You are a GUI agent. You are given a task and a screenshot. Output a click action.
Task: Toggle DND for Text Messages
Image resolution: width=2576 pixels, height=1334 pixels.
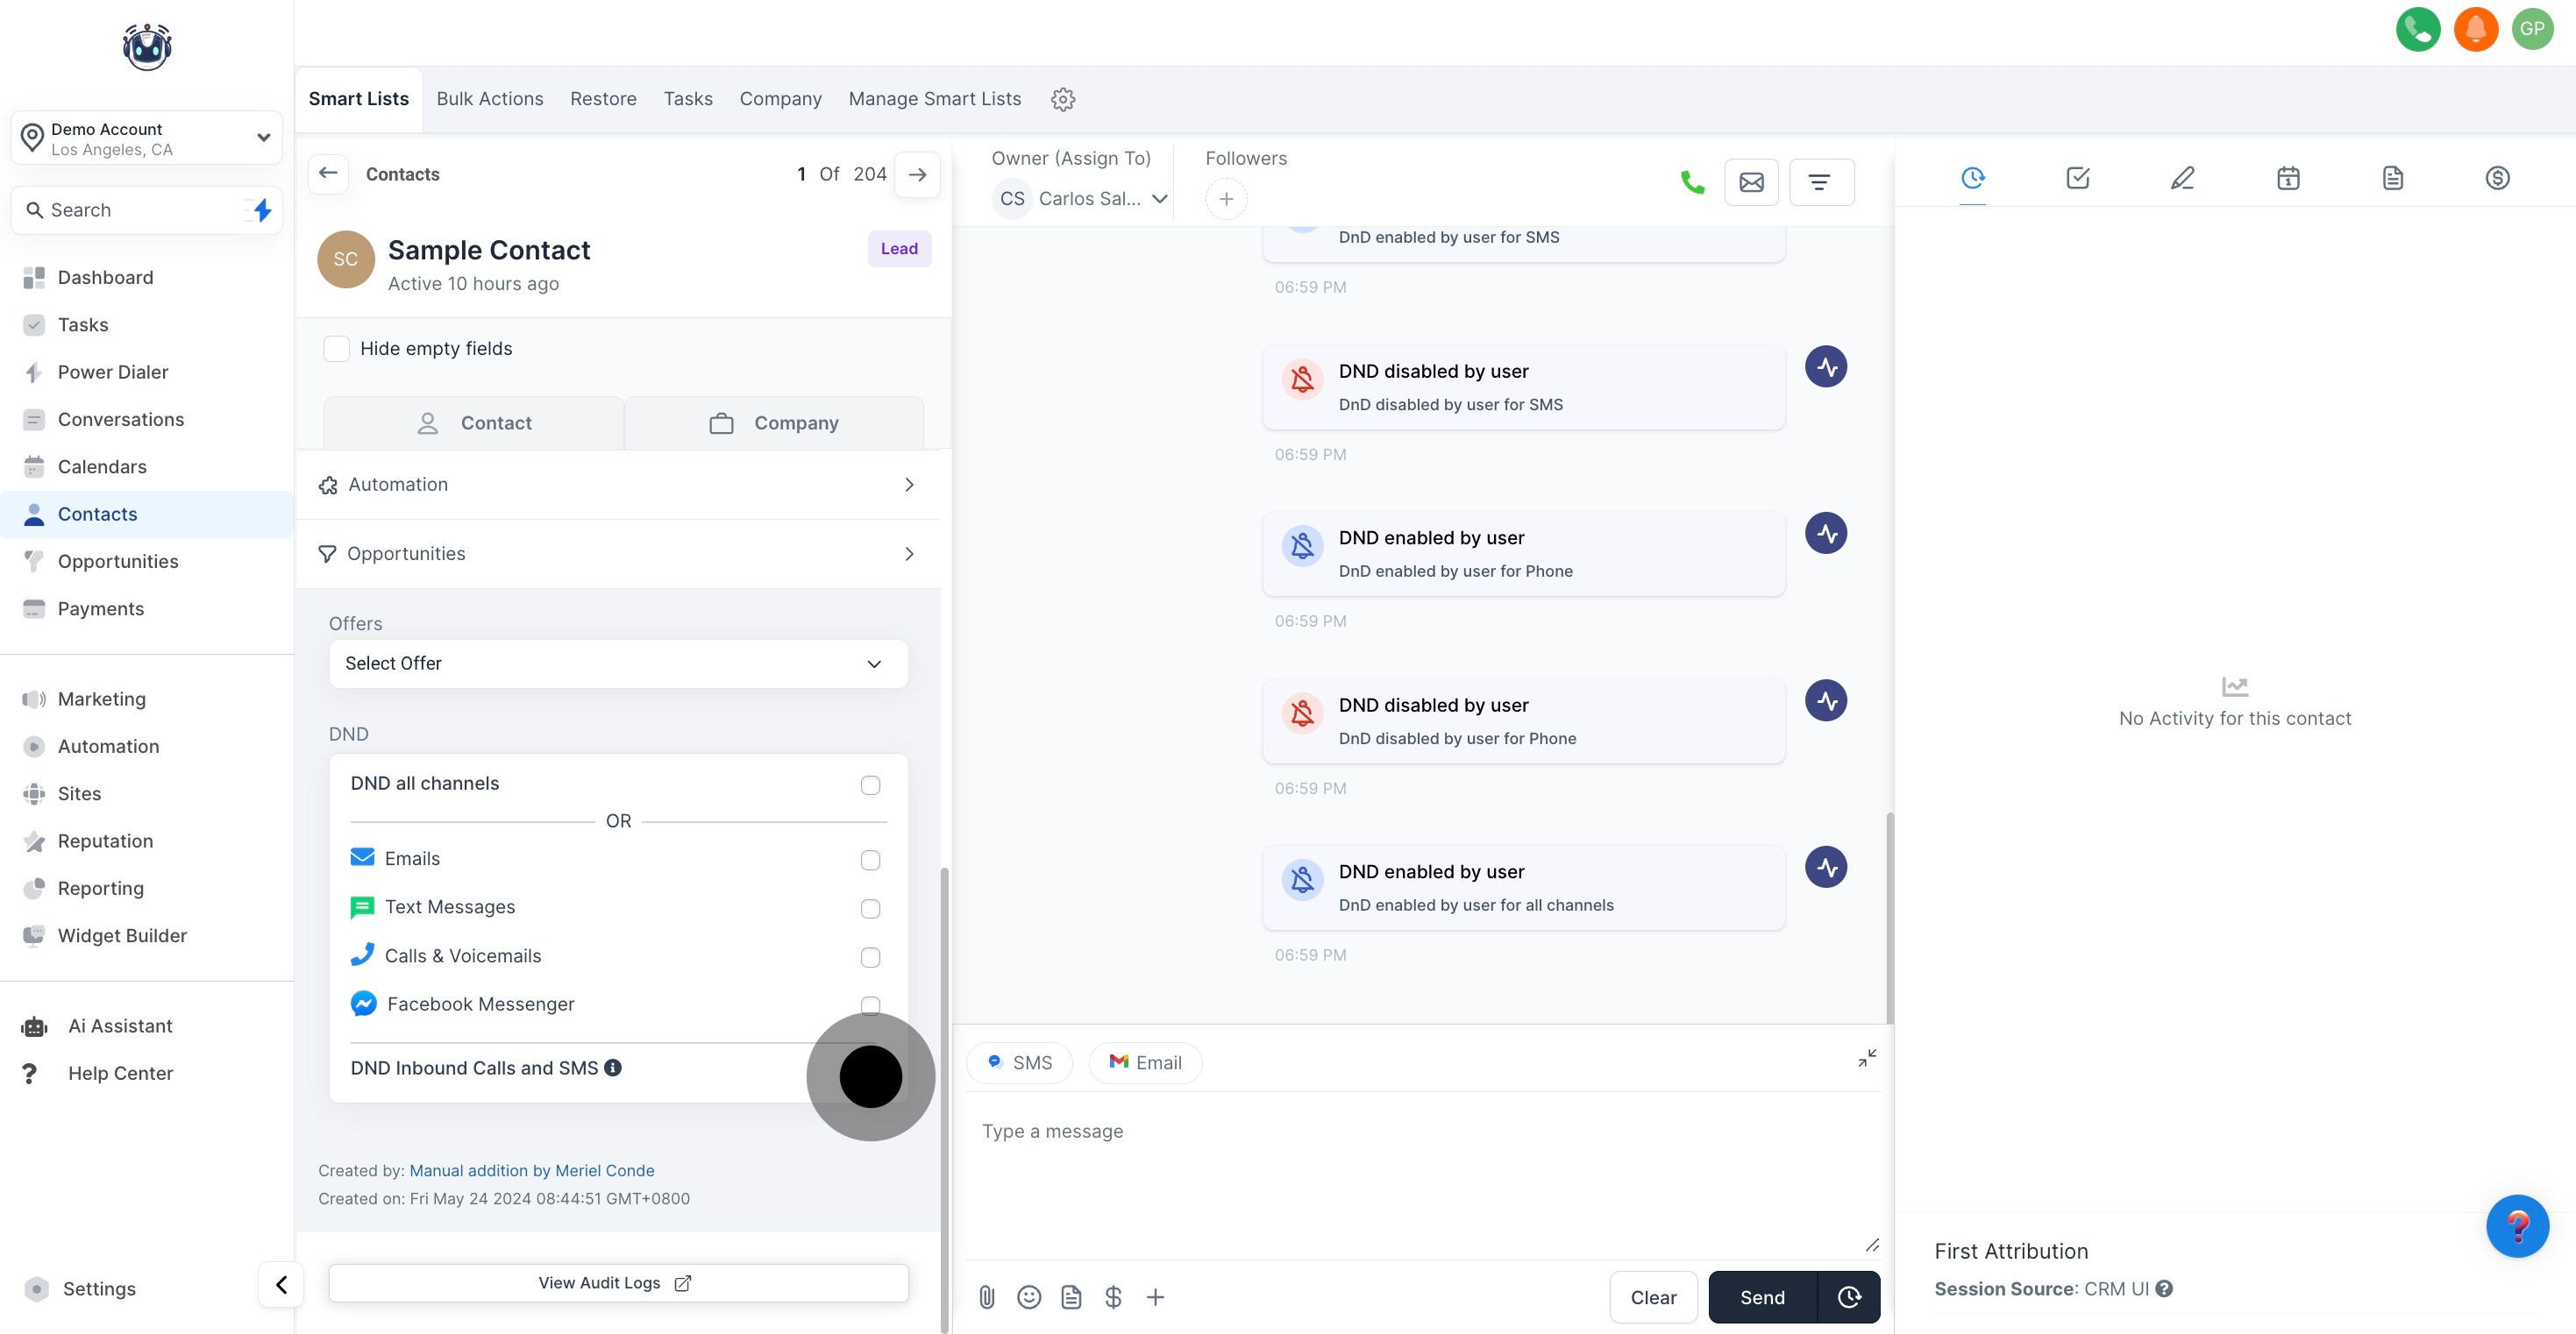870,908
